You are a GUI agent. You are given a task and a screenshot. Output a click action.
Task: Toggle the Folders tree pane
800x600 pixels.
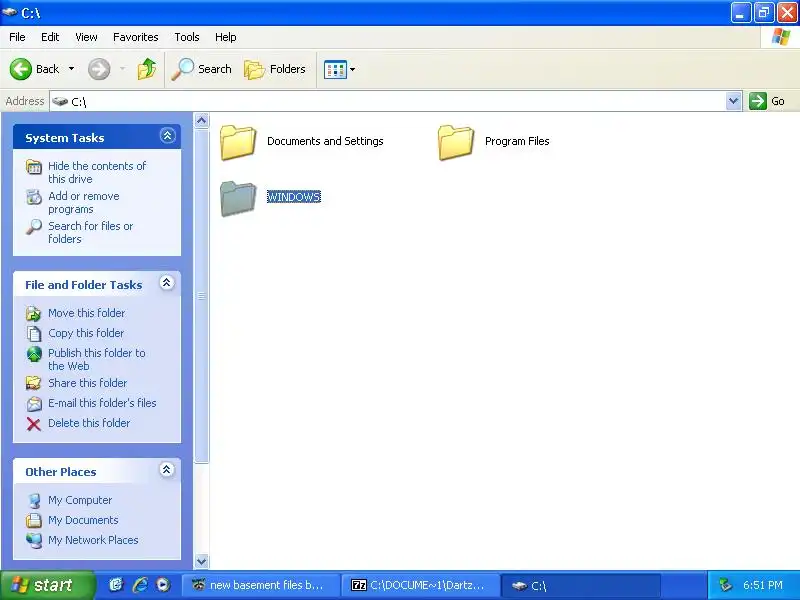275,69
